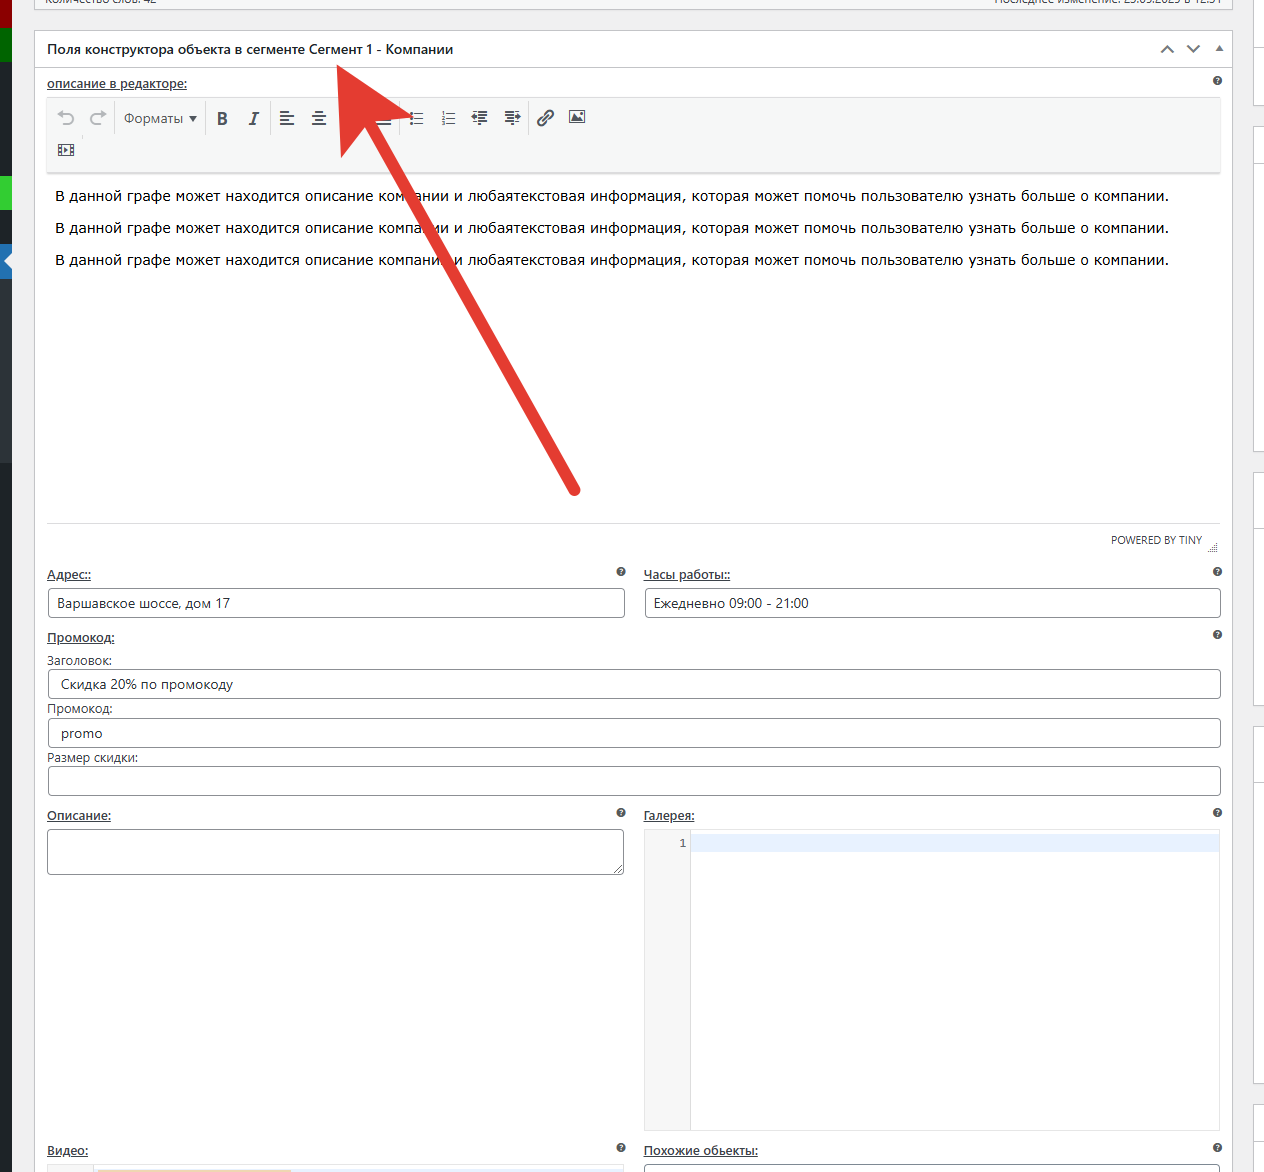Toggle bold formatting in the editor
Screen dimensions: 1264x1172
222,118
